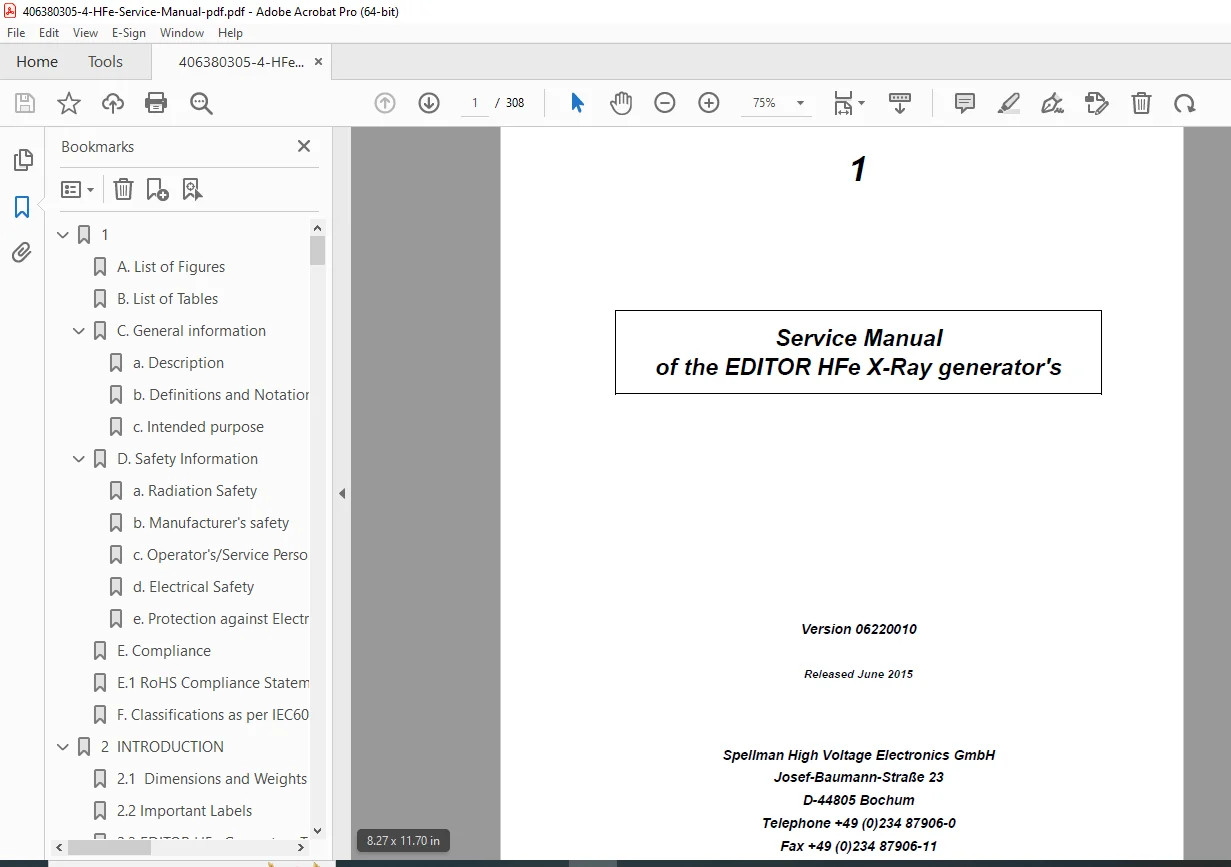Go to B. List of Tables bookmark

click(167, 299)
